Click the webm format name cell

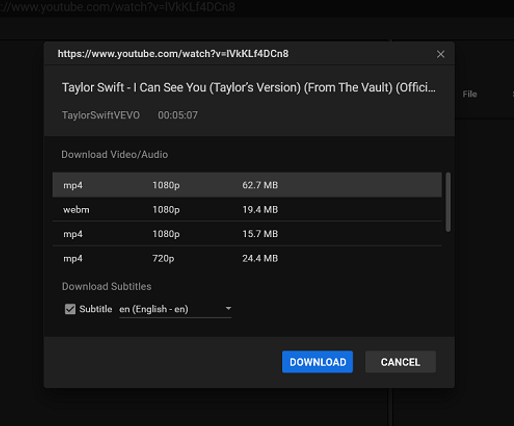tap(76, 210)
